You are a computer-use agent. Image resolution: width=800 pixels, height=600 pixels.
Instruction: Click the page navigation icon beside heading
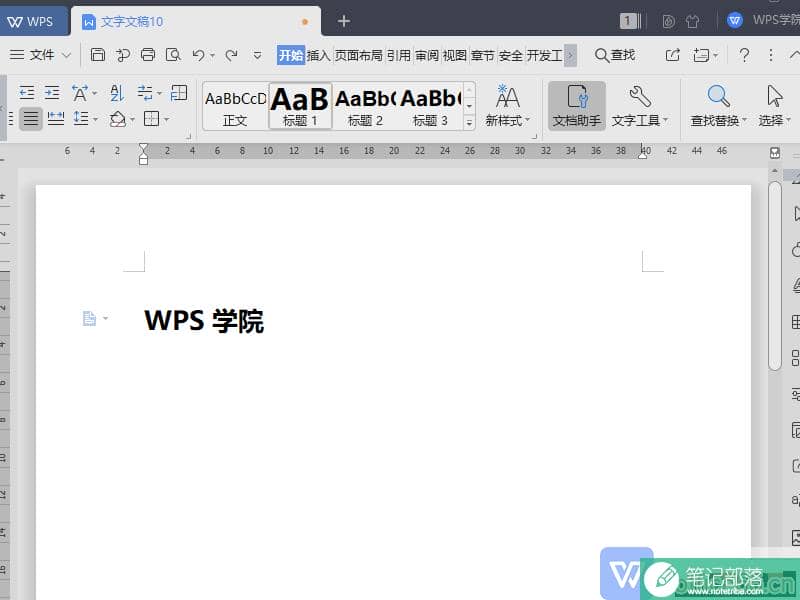click(89, 318)
